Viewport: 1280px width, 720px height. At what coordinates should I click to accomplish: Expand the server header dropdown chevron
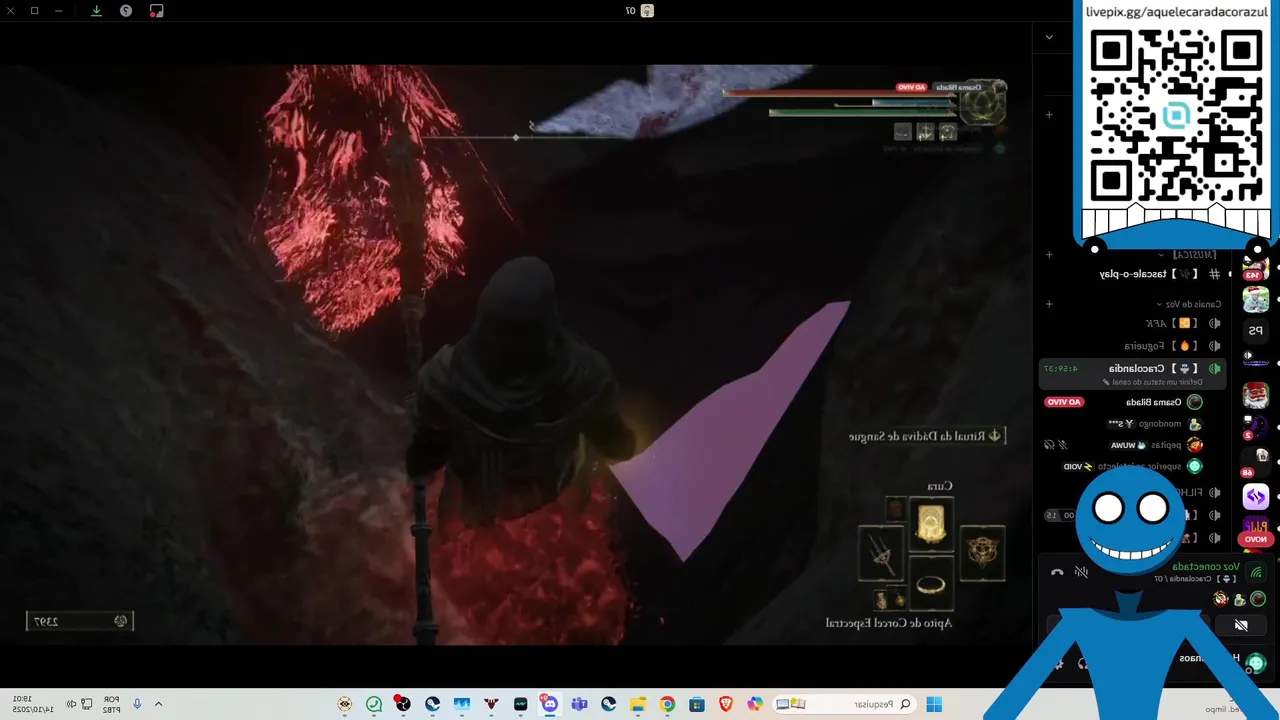[1048, 37]
